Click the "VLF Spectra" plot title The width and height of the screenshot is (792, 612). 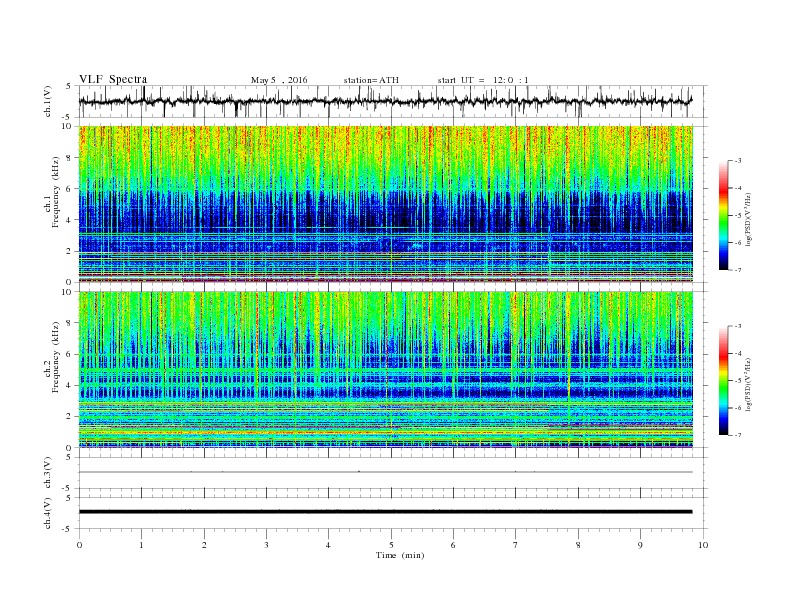[113, 79]
